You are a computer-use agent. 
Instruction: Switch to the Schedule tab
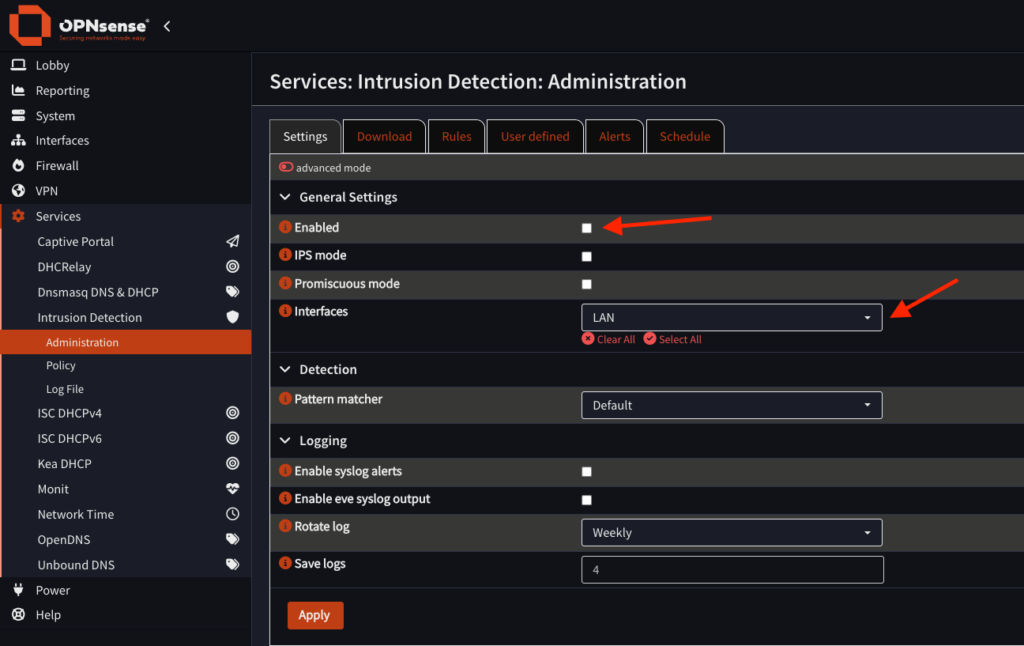[x=684, y=137]
